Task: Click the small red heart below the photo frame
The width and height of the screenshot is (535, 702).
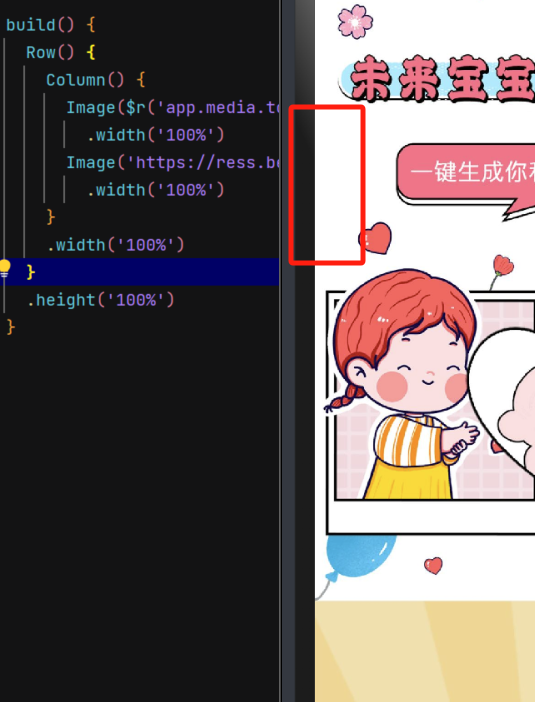Action: pos(433,565)
